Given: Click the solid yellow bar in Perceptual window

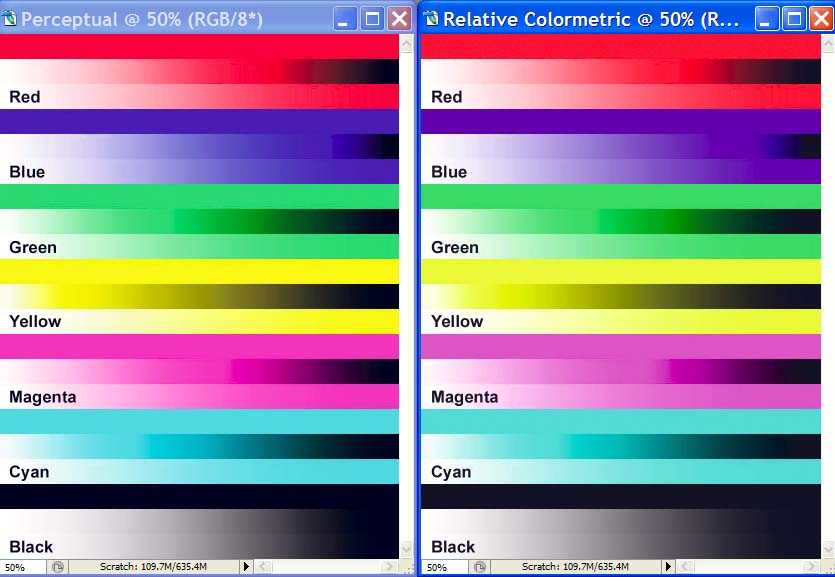Looking at the screenshot, I should point(200,271).
